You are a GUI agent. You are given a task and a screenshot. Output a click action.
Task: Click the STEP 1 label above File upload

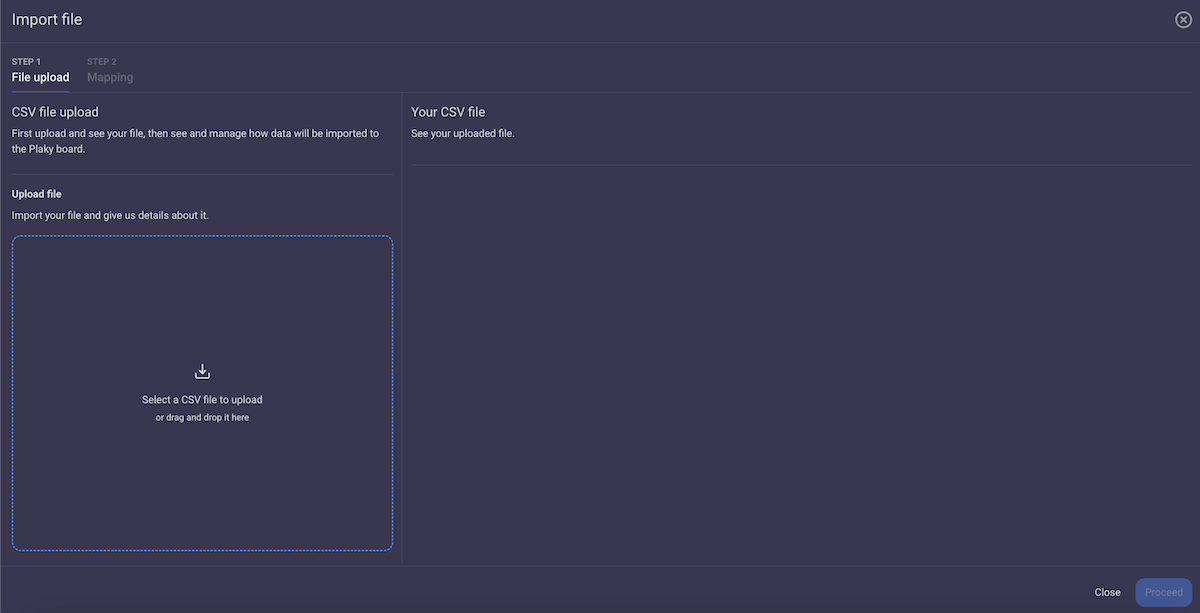[26, 60]
